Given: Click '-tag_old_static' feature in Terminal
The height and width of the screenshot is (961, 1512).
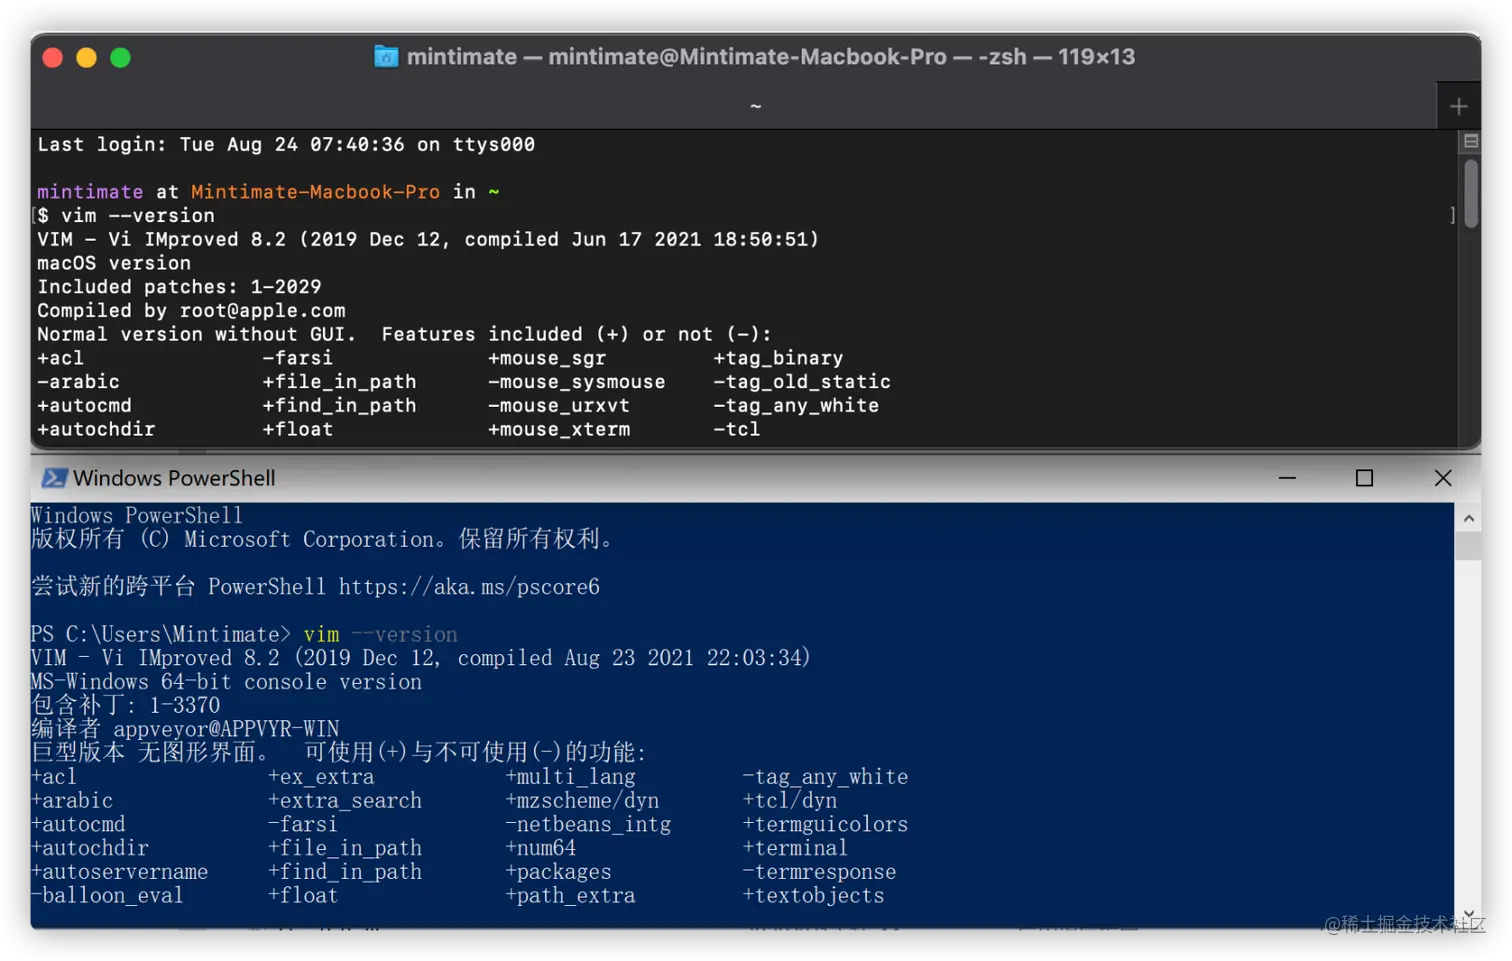Looking at the screenshot, I should click(802, 382).
